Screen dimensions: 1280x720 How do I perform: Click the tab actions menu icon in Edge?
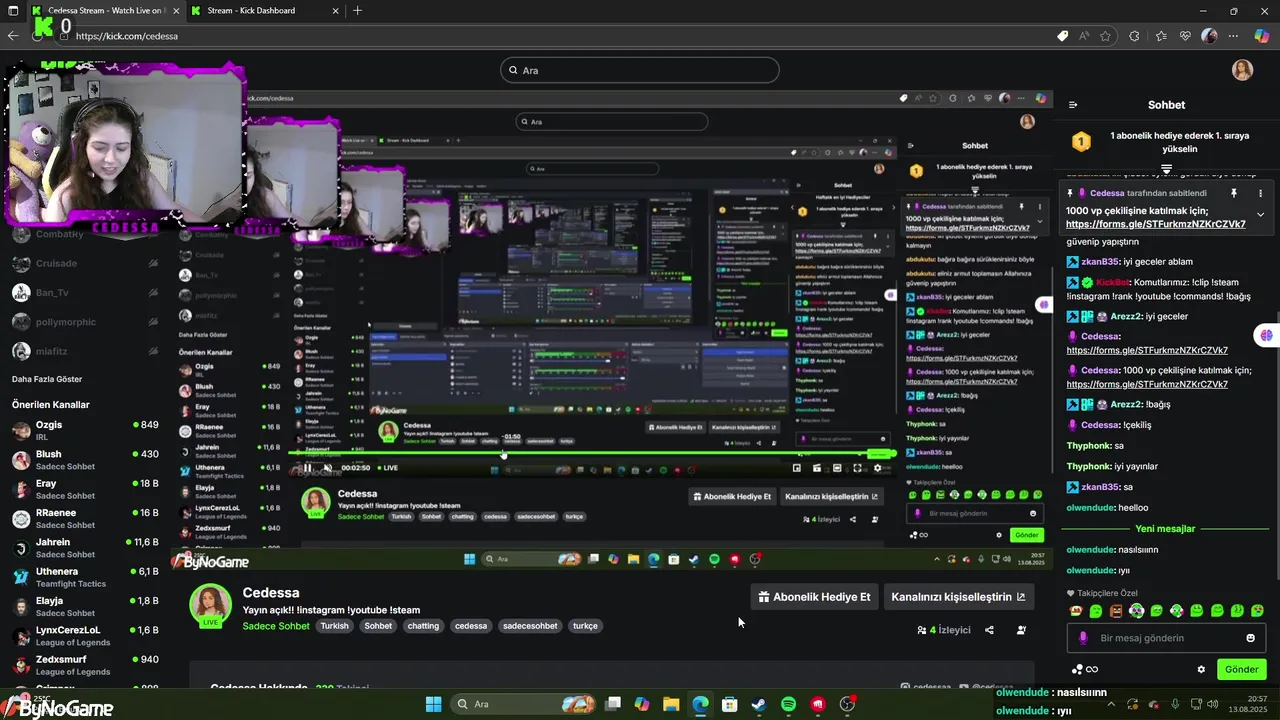(x=13, y=11)
